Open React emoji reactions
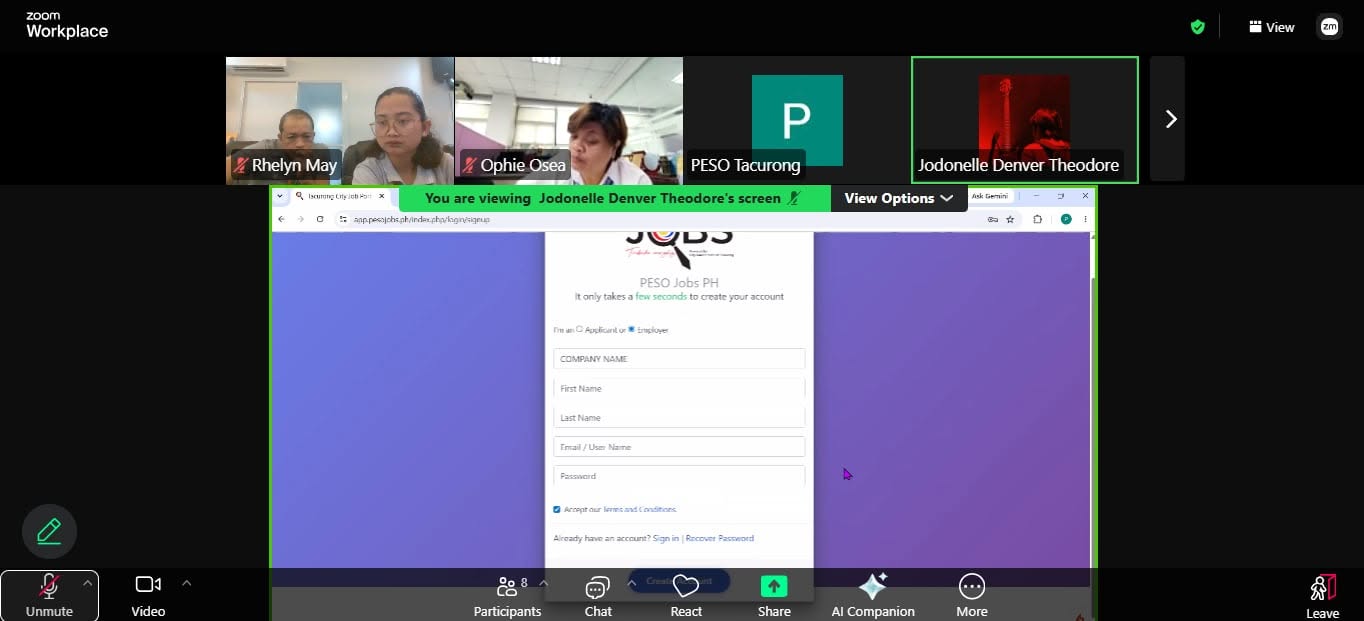The image size is (1364, 621). [x=686, y=596]
